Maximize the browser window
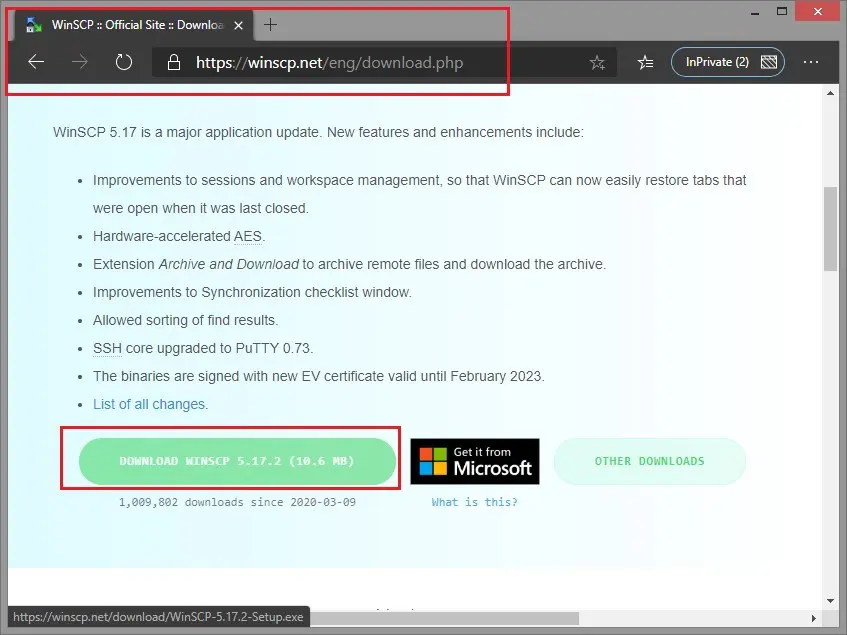This screenshot has height=635, width=847. pyautogui.click(x=782, y=11)
